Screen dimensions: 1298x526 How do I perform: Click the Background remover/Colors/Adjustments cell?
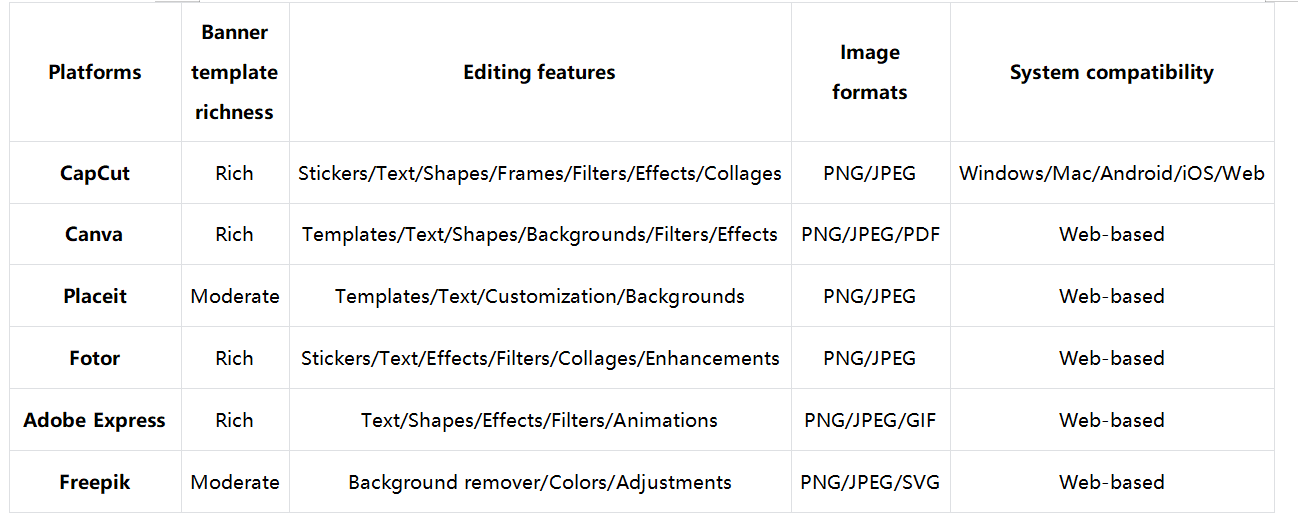539,482
